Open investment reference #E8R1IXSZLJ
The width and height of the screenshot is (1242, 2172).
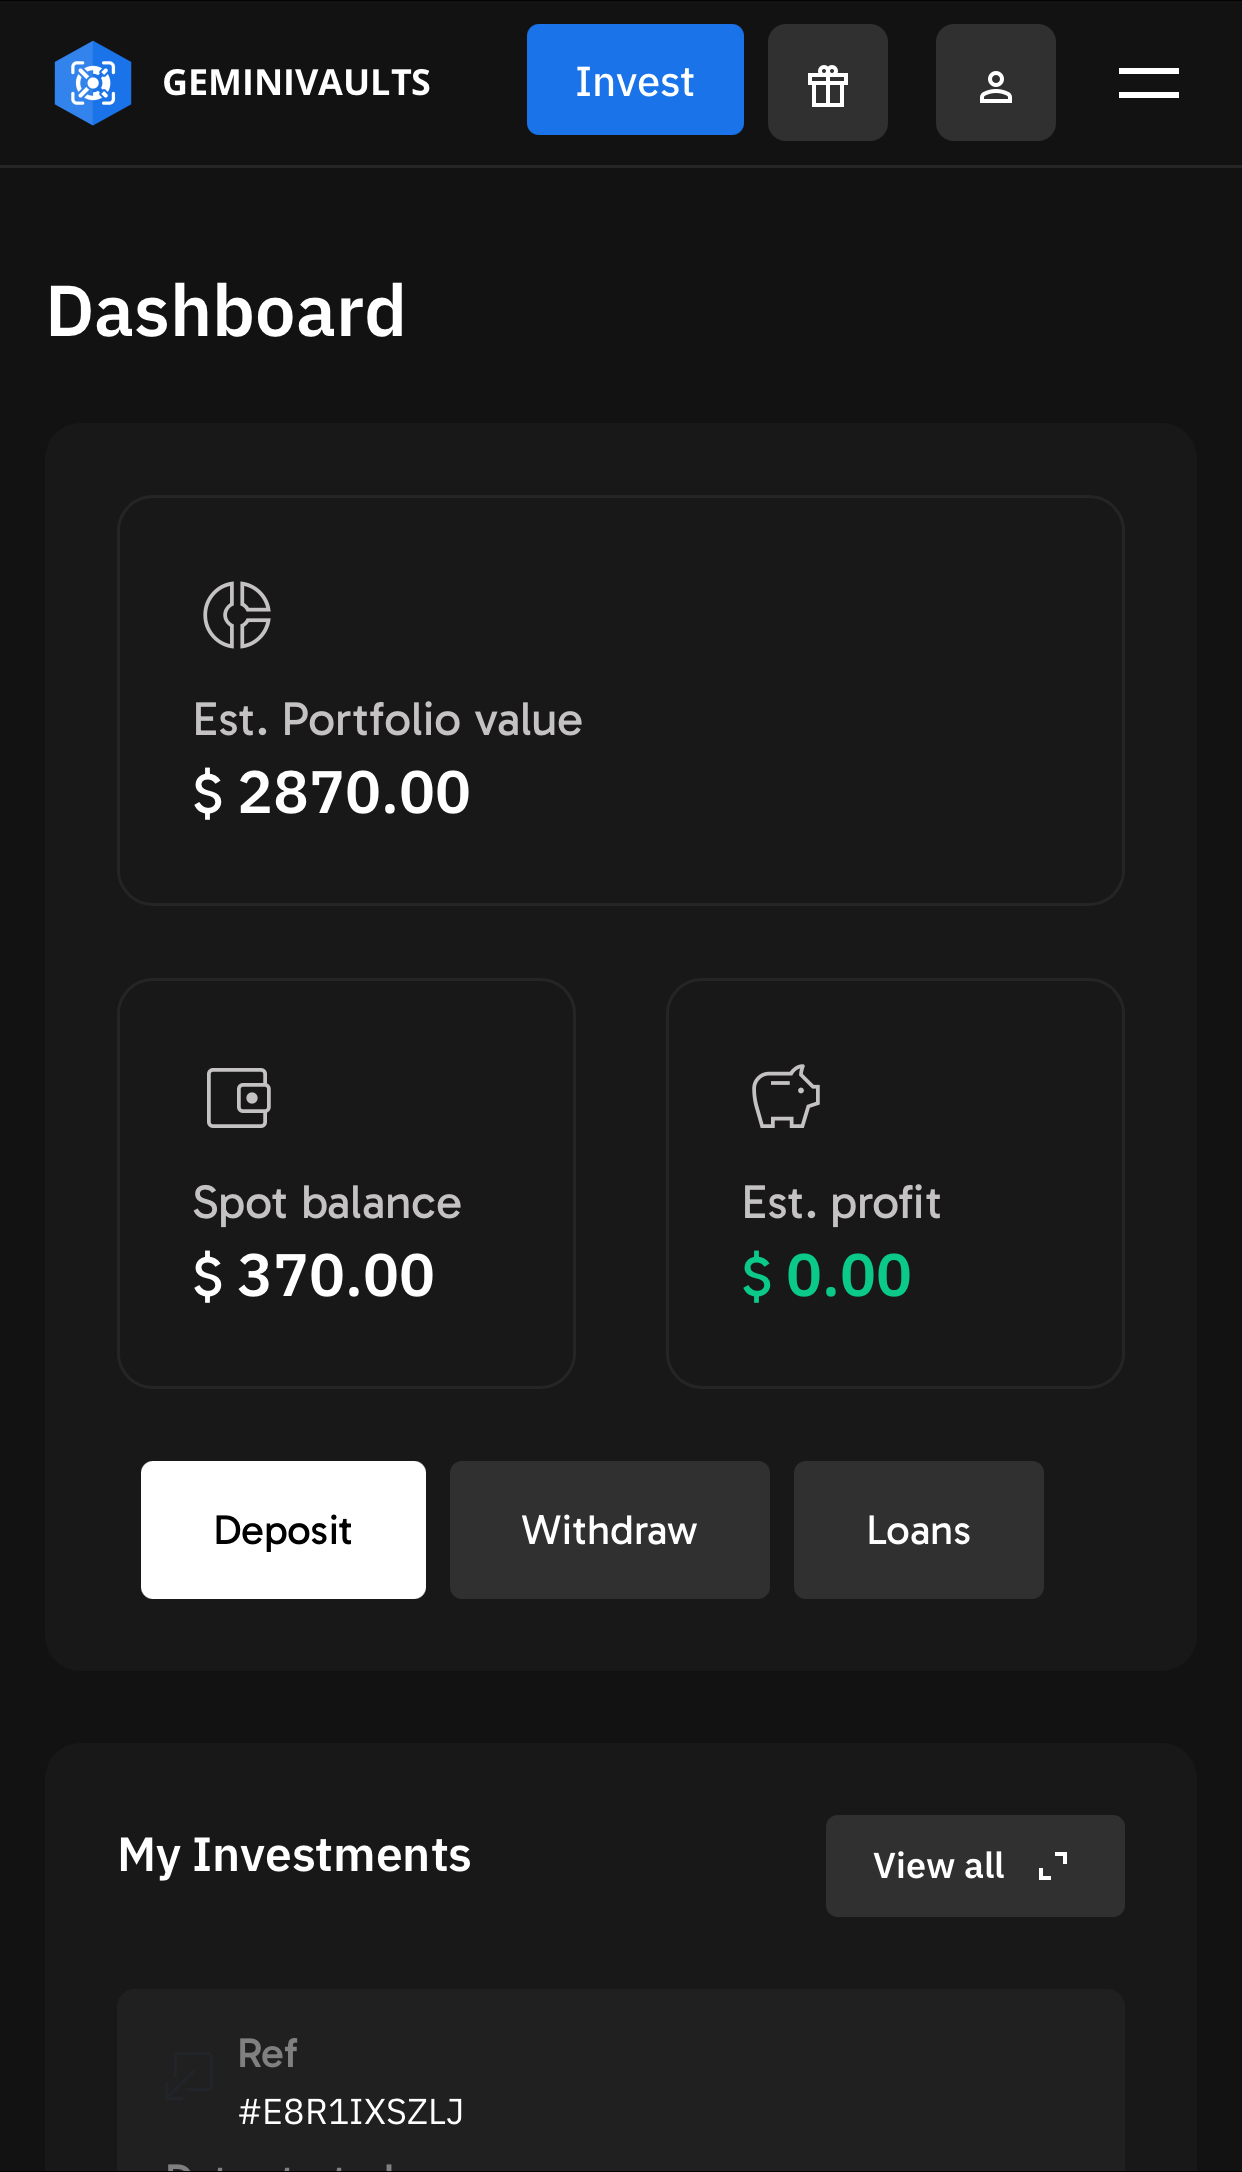[351, 2111]
